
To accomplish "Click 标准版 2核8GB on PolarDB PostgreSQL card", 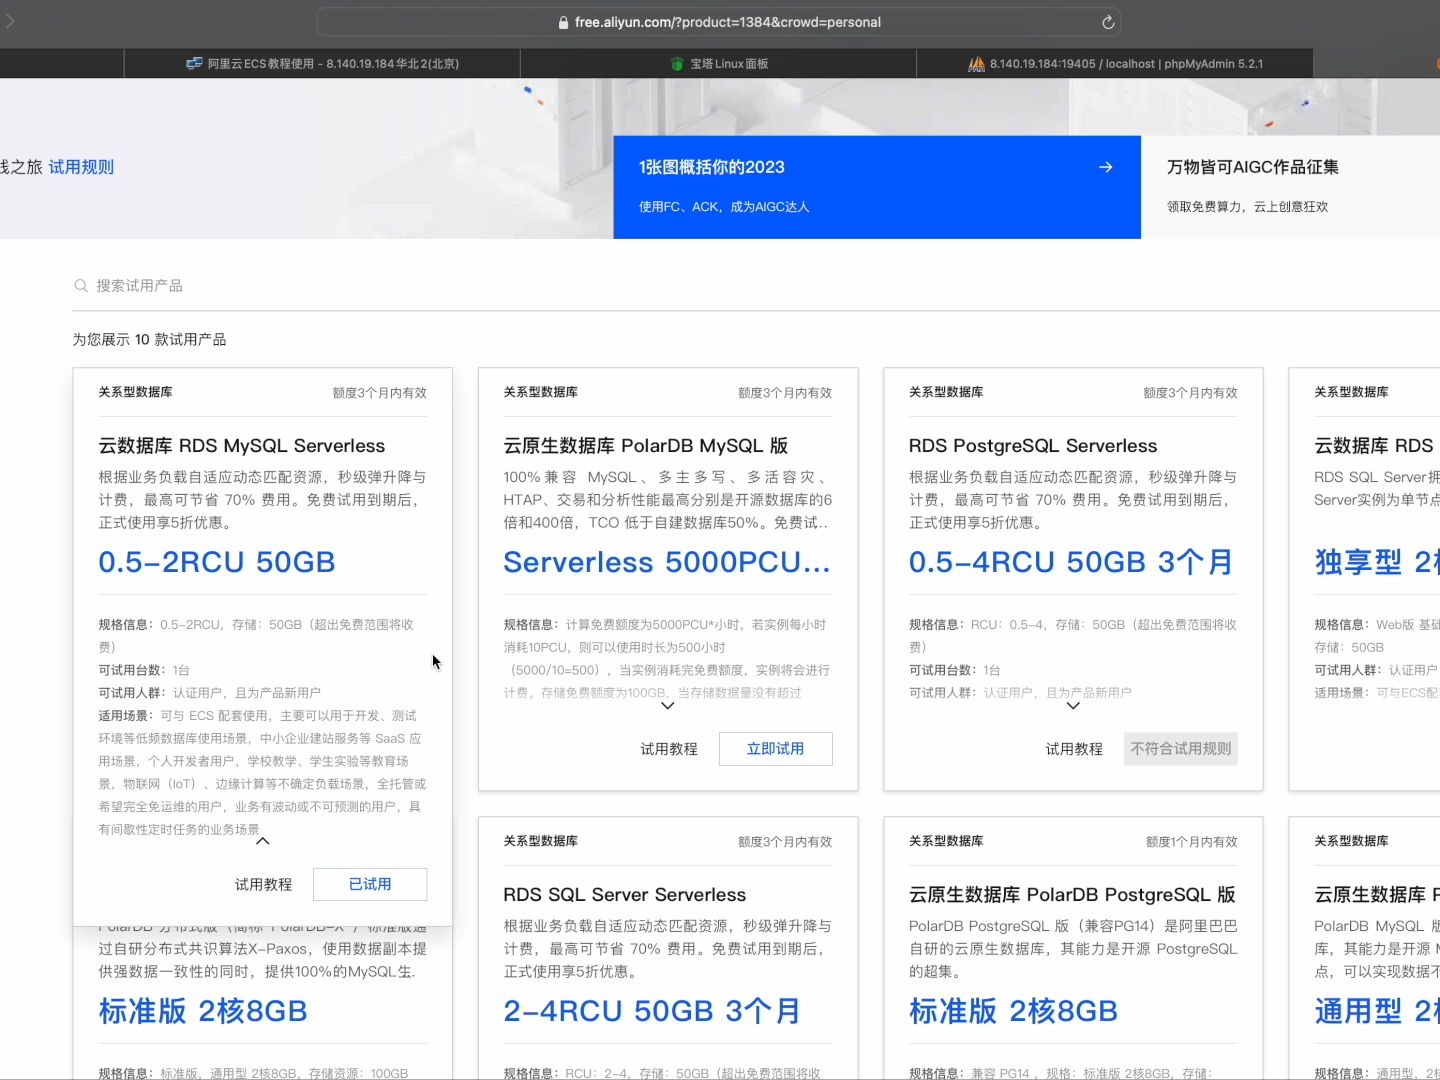I will [1013, 1011].
